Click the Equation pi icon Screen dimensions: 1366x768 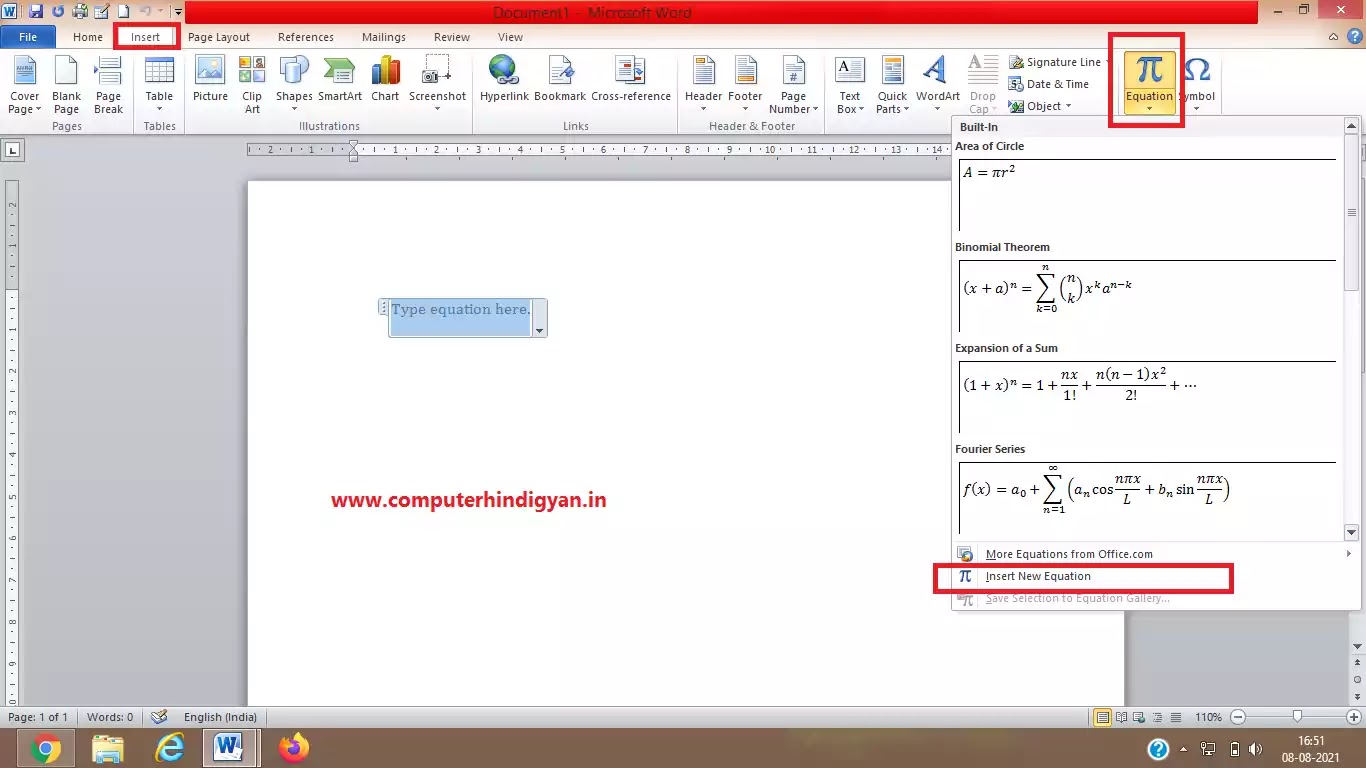click(x=1149, y=70)
